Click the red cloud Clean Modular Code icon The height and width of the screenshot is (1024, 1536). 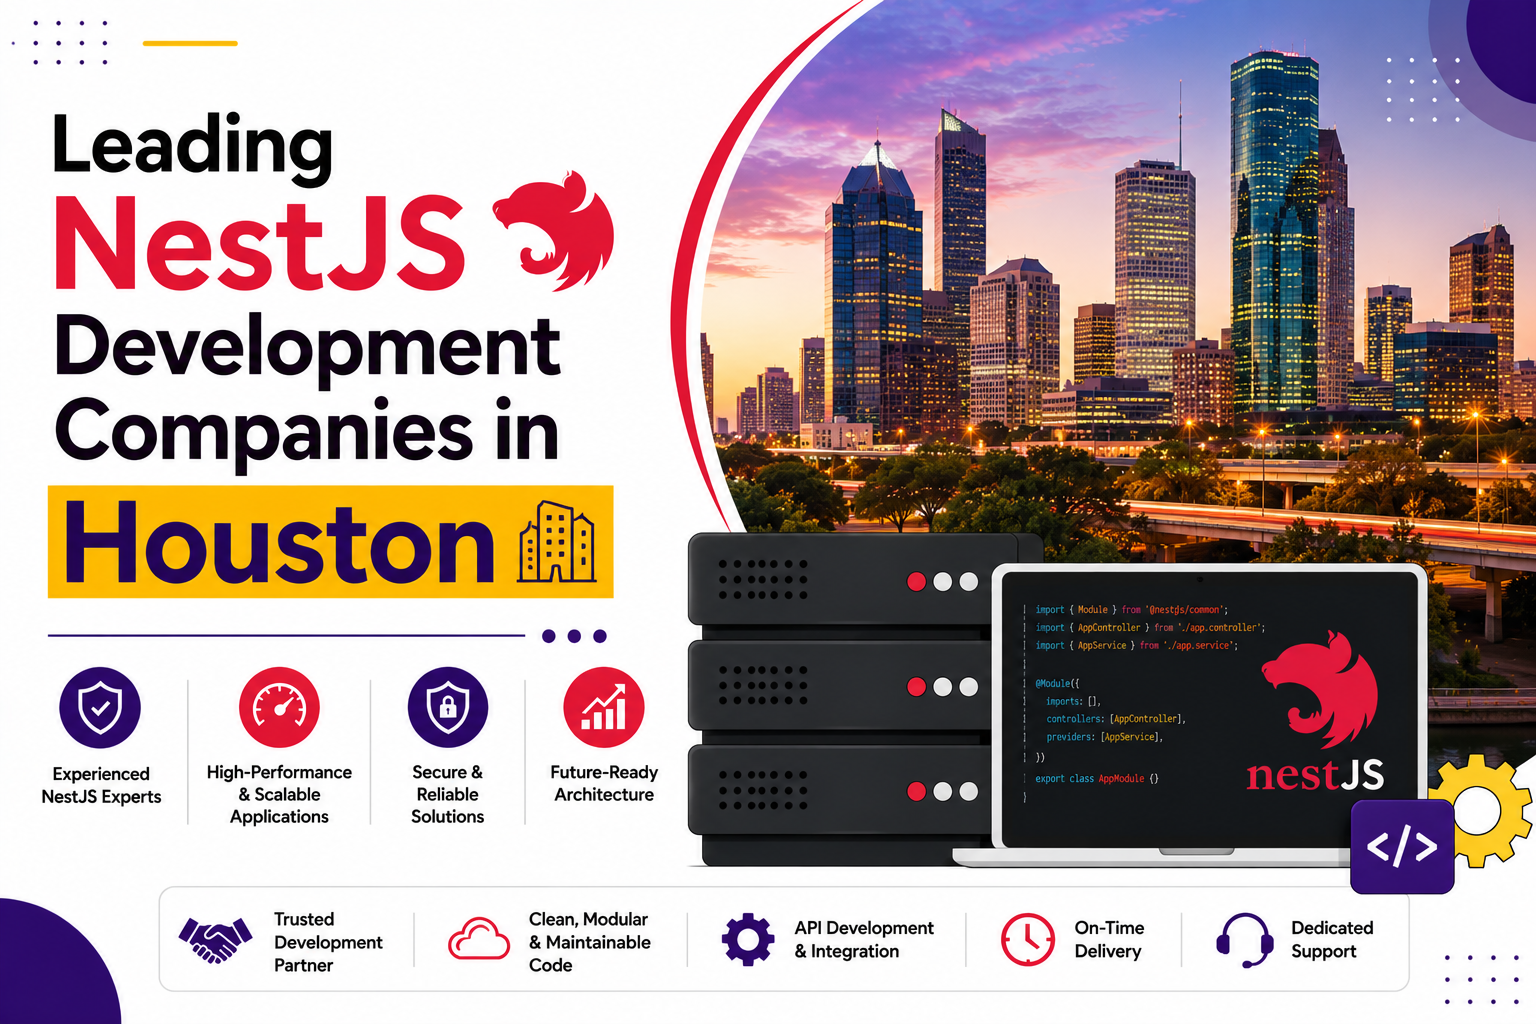coord(479,939)
